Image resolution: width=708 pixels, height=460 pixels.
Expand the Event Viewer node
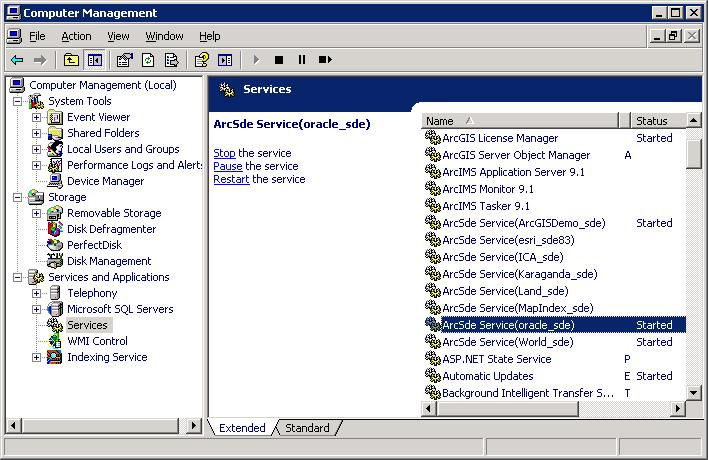click(36, 117)
